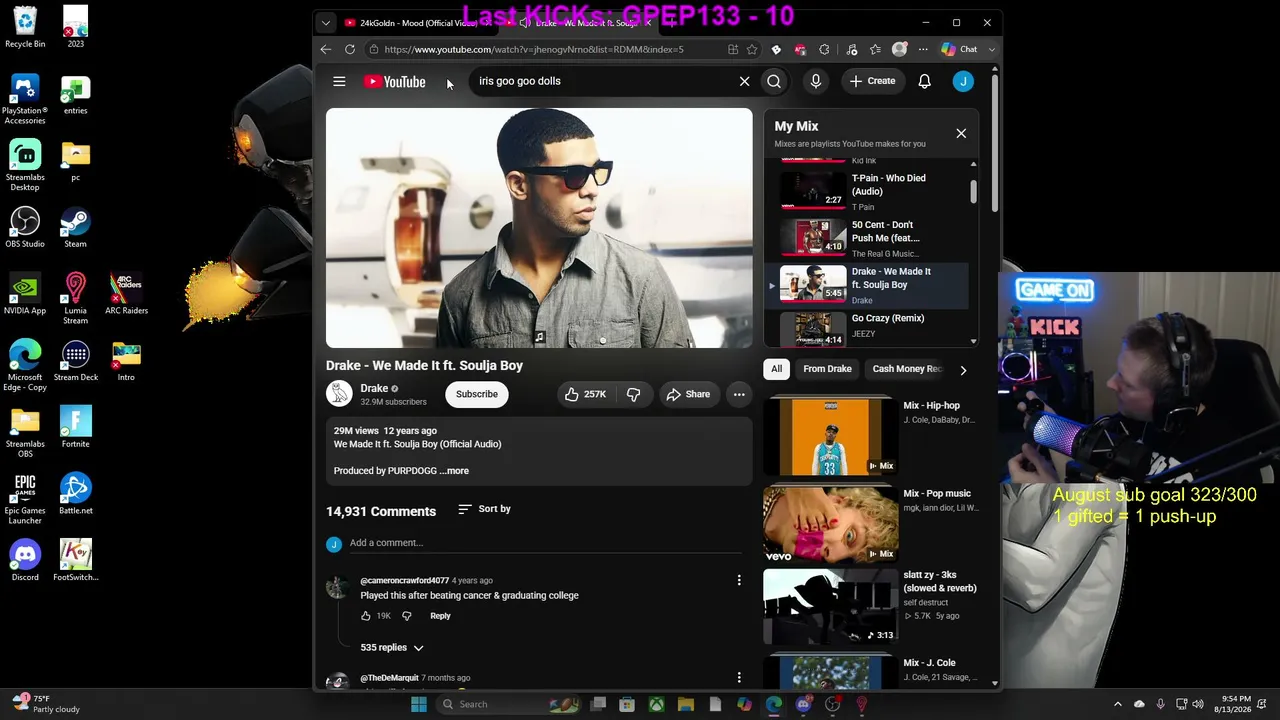Show more filter chips with the arrow
This screenshot has height=720, width=1280.
[963, 370]
